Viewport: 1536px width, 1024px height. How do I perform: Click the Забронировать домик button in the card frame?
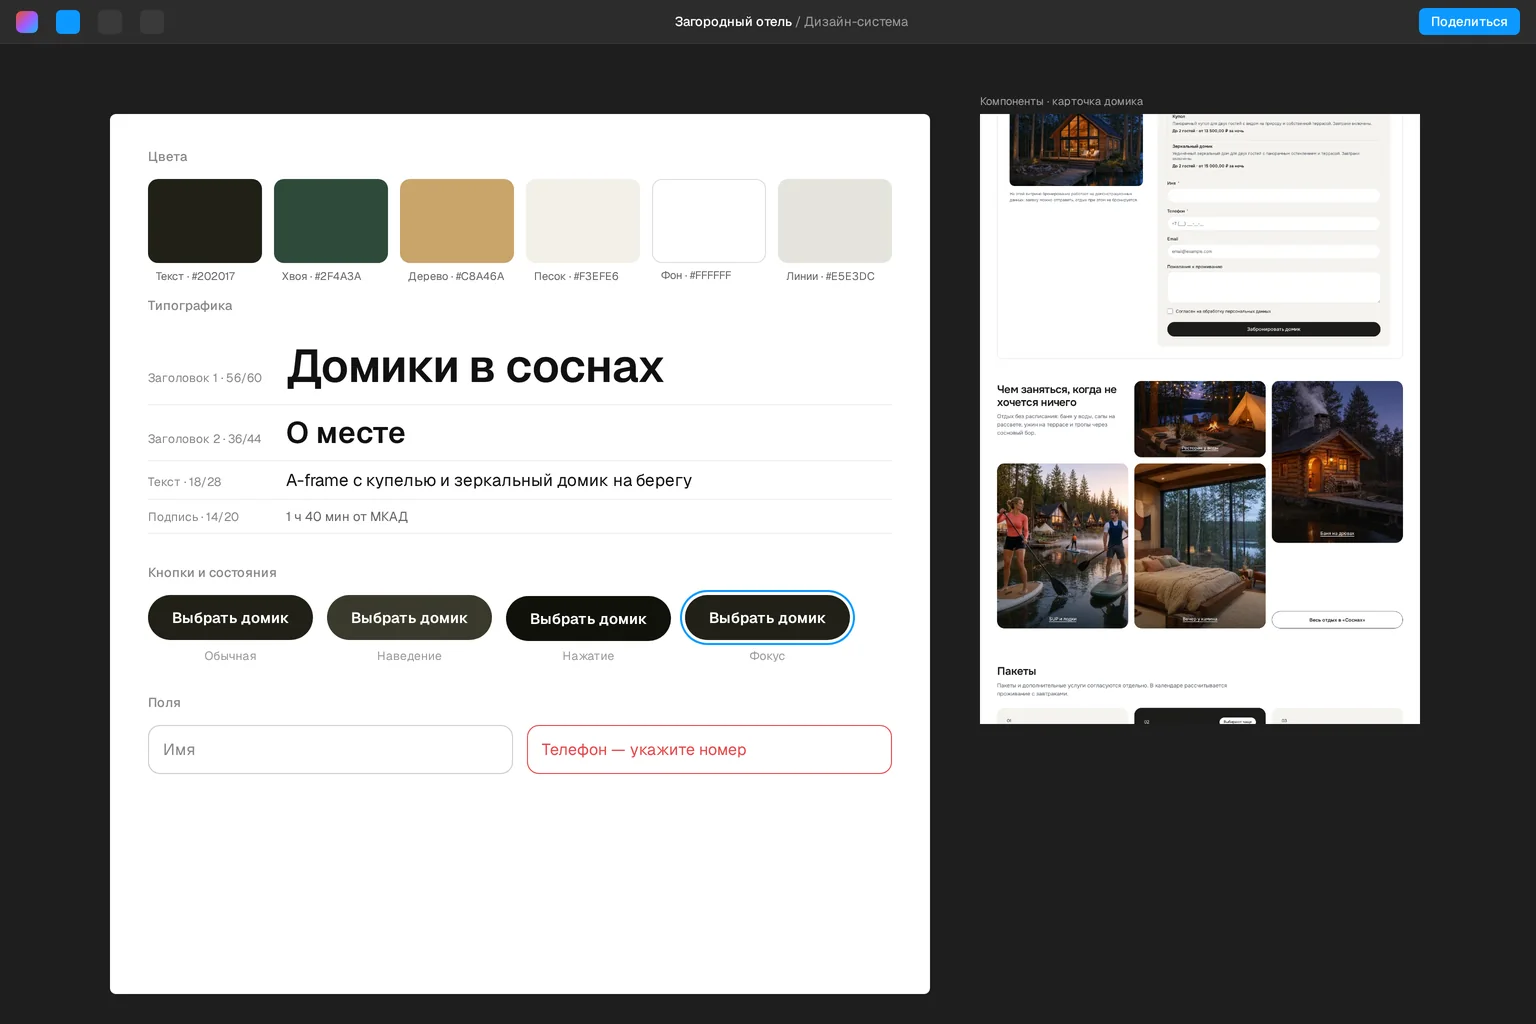click(1274, 329)
